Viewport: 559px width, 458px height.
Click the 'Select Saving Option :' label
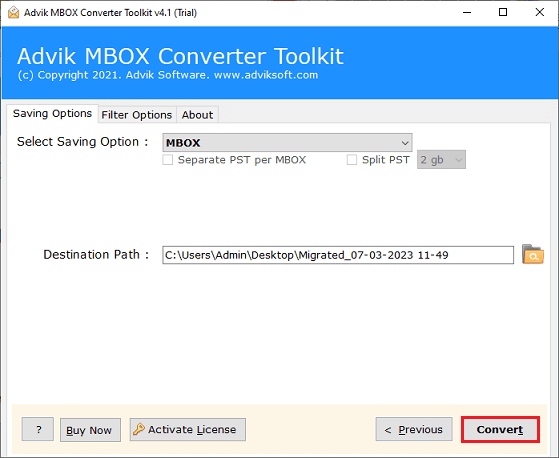[x=82, y=142]
